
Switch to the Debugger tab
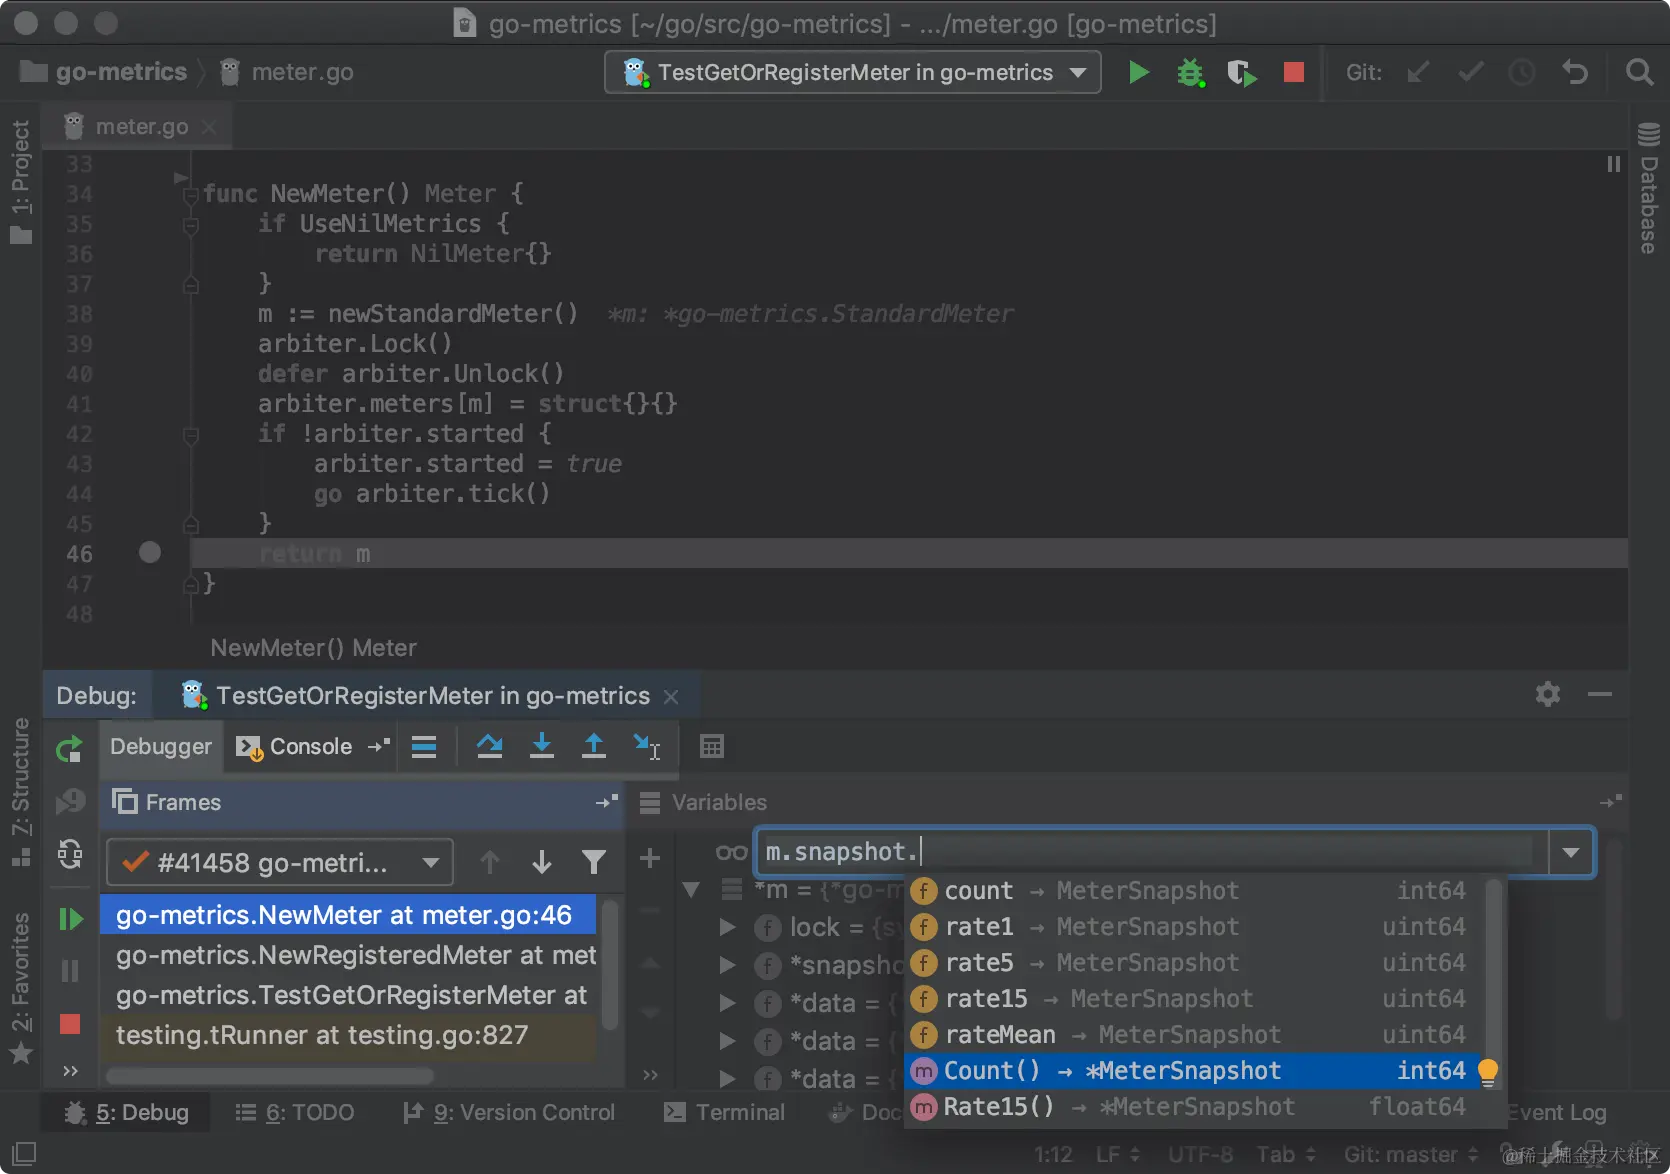point(161,747)
